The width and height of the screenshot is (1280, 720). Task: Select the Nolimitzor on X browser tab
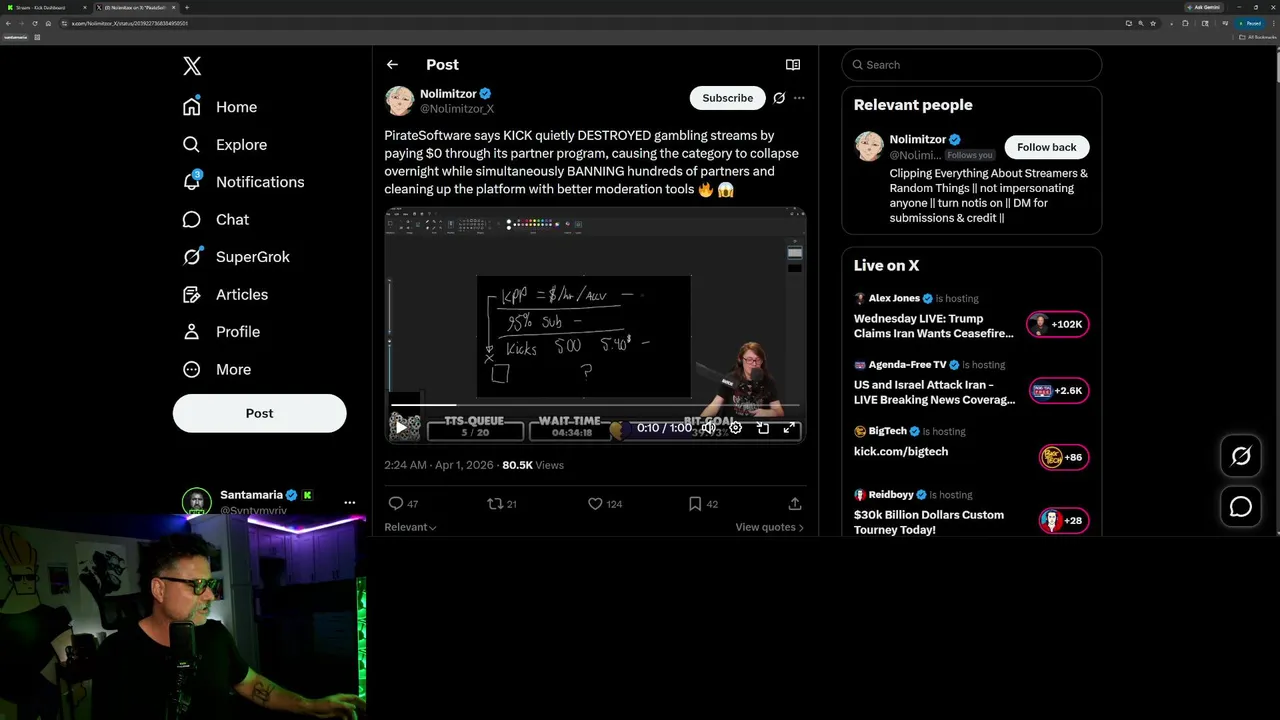pyautogui.click(x=135, y=7)
